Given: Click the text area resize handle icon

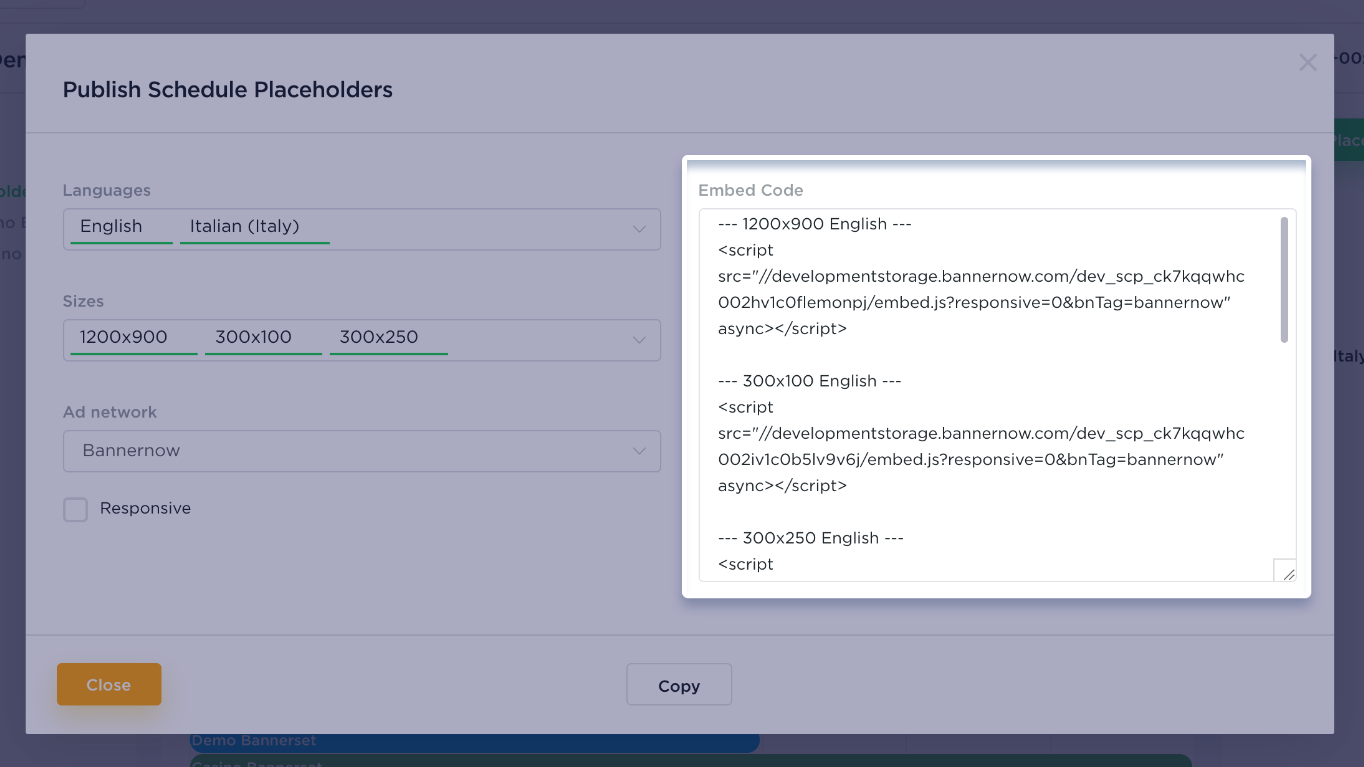Looking at the screenshot, I should [1286, 571].
